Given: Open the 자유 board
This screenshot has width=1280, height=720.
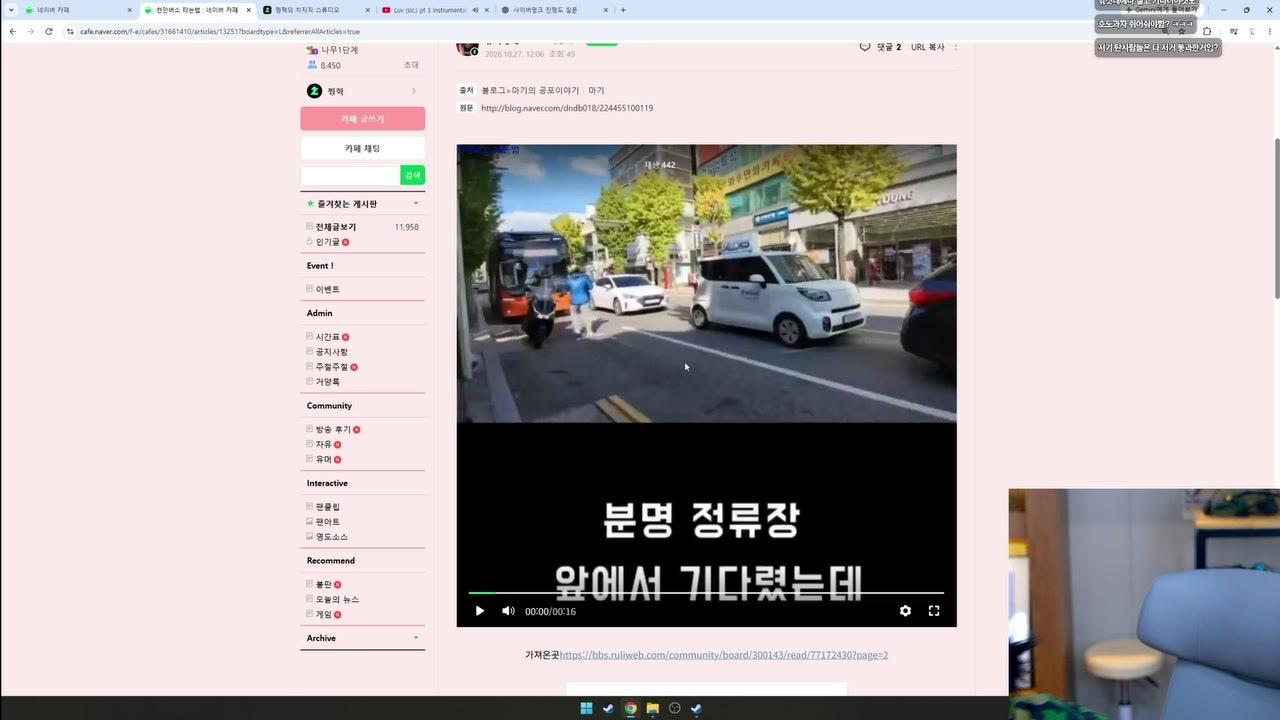Looking at the screenshot, I should coord(323,444).
